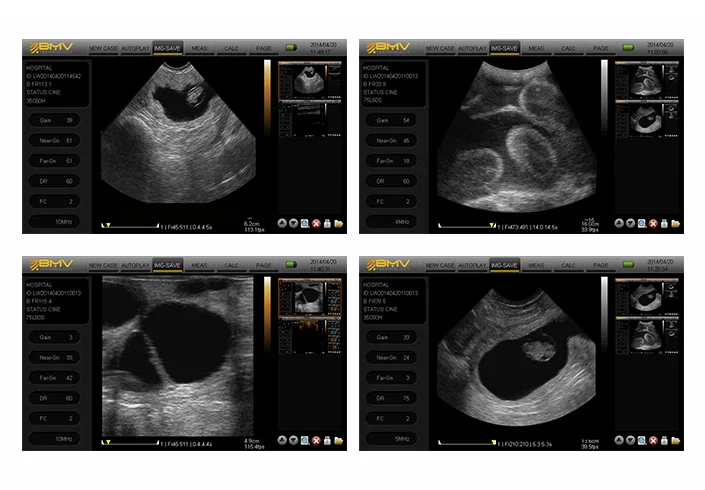Open image preview magnifier in the FR115.4 screen

click(305, 441)
